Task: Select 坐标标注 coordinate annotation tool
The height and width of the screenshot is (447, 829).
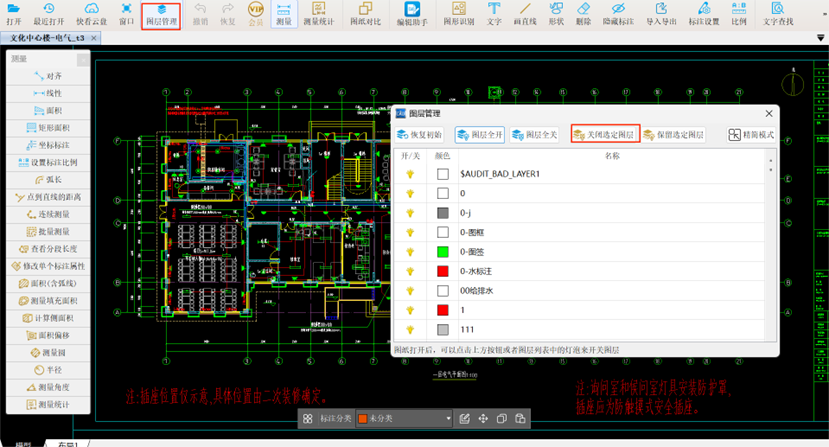Action: coord(48,145)
